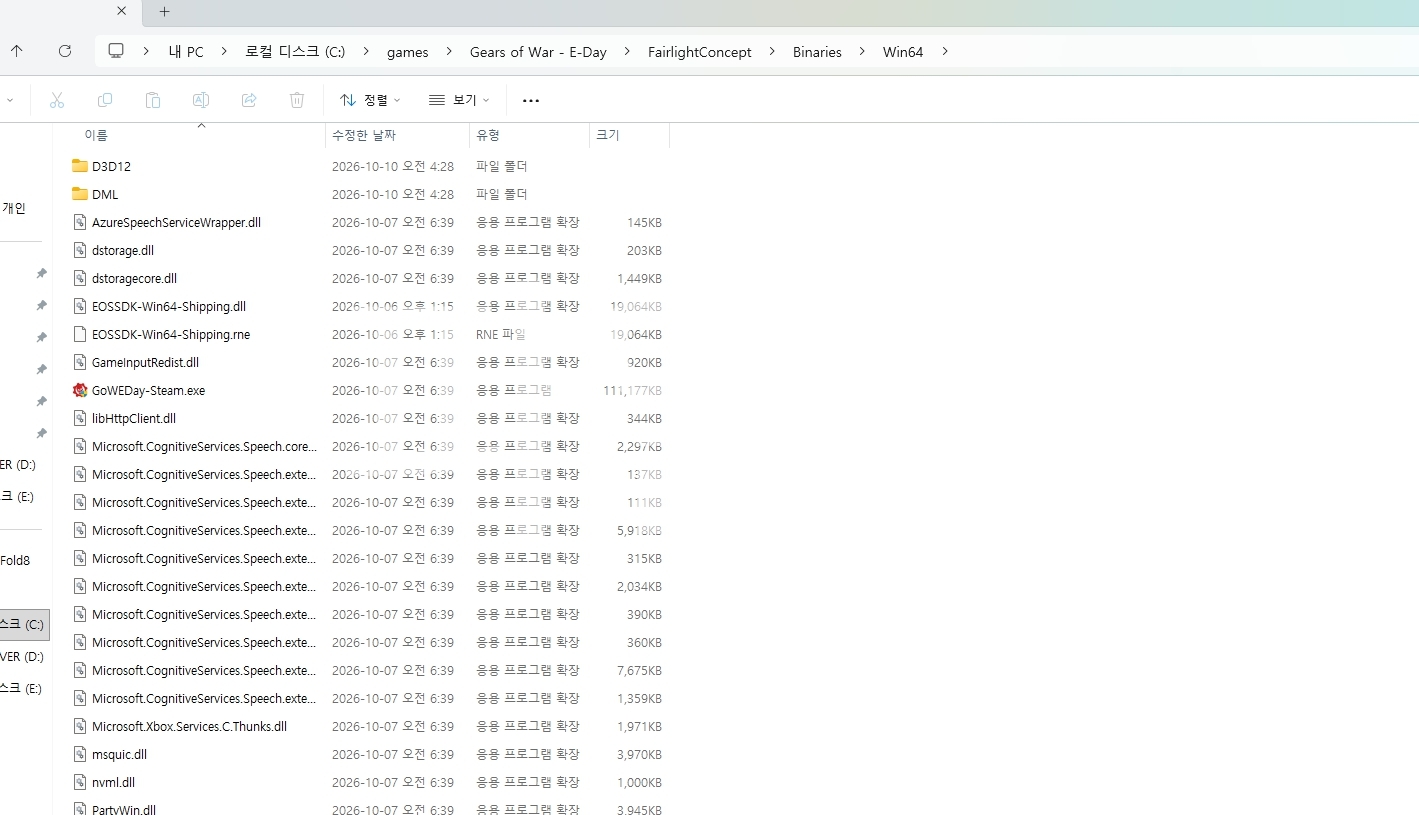1419x815 pixels.
Task: Expand chevron after Binaries in address bar
Action: tap(862, 52)
